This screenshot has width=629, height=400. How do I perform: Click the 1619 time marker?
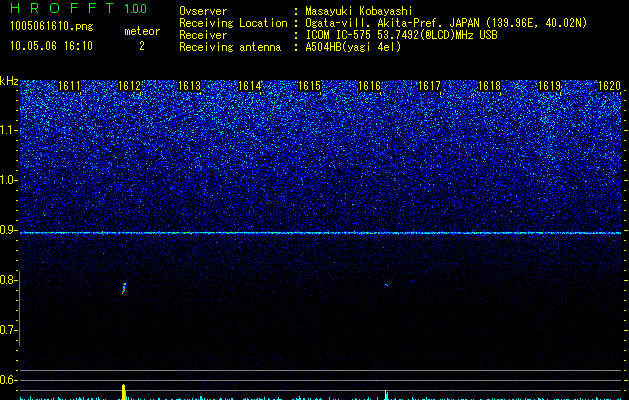(550, 86)
